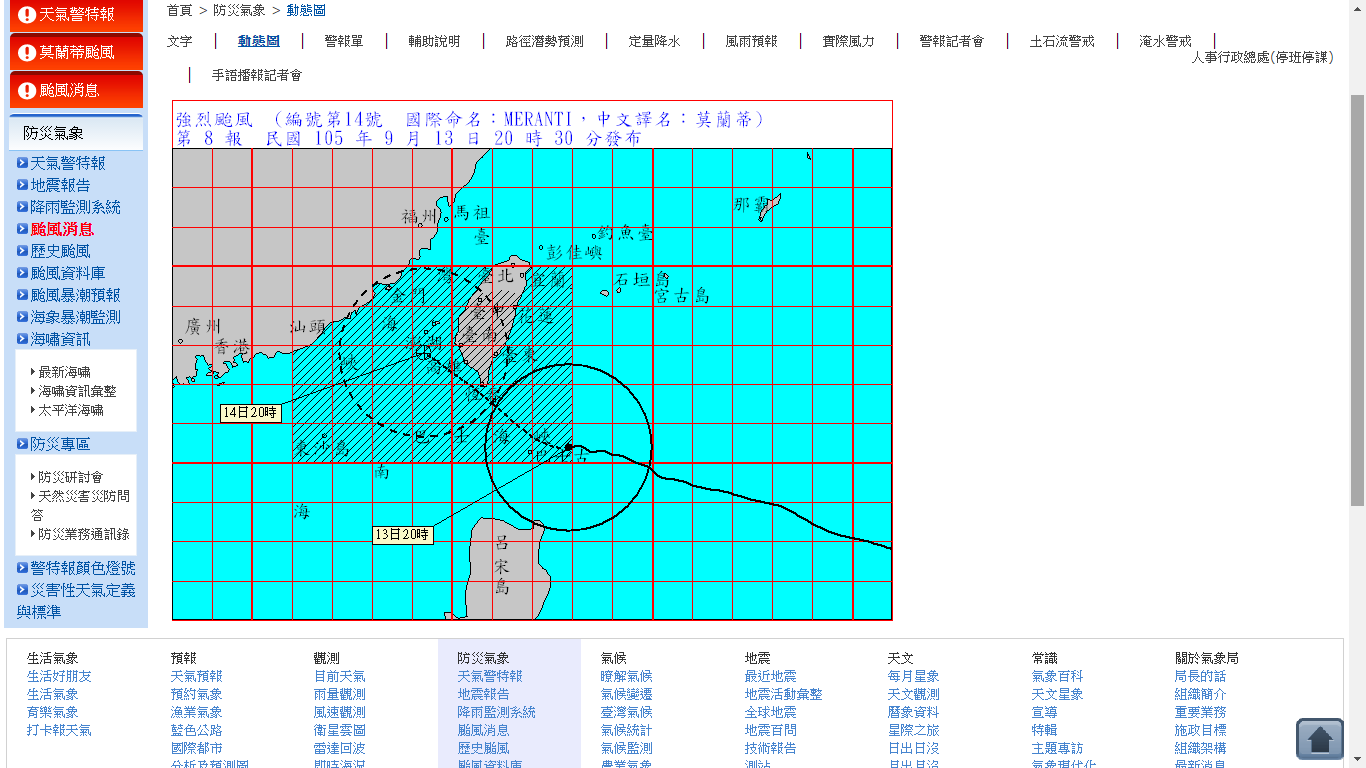Click arrow icon beside 降雨監測系統
This screenshot has height=768, width=1366.
(x=22, y=207)
